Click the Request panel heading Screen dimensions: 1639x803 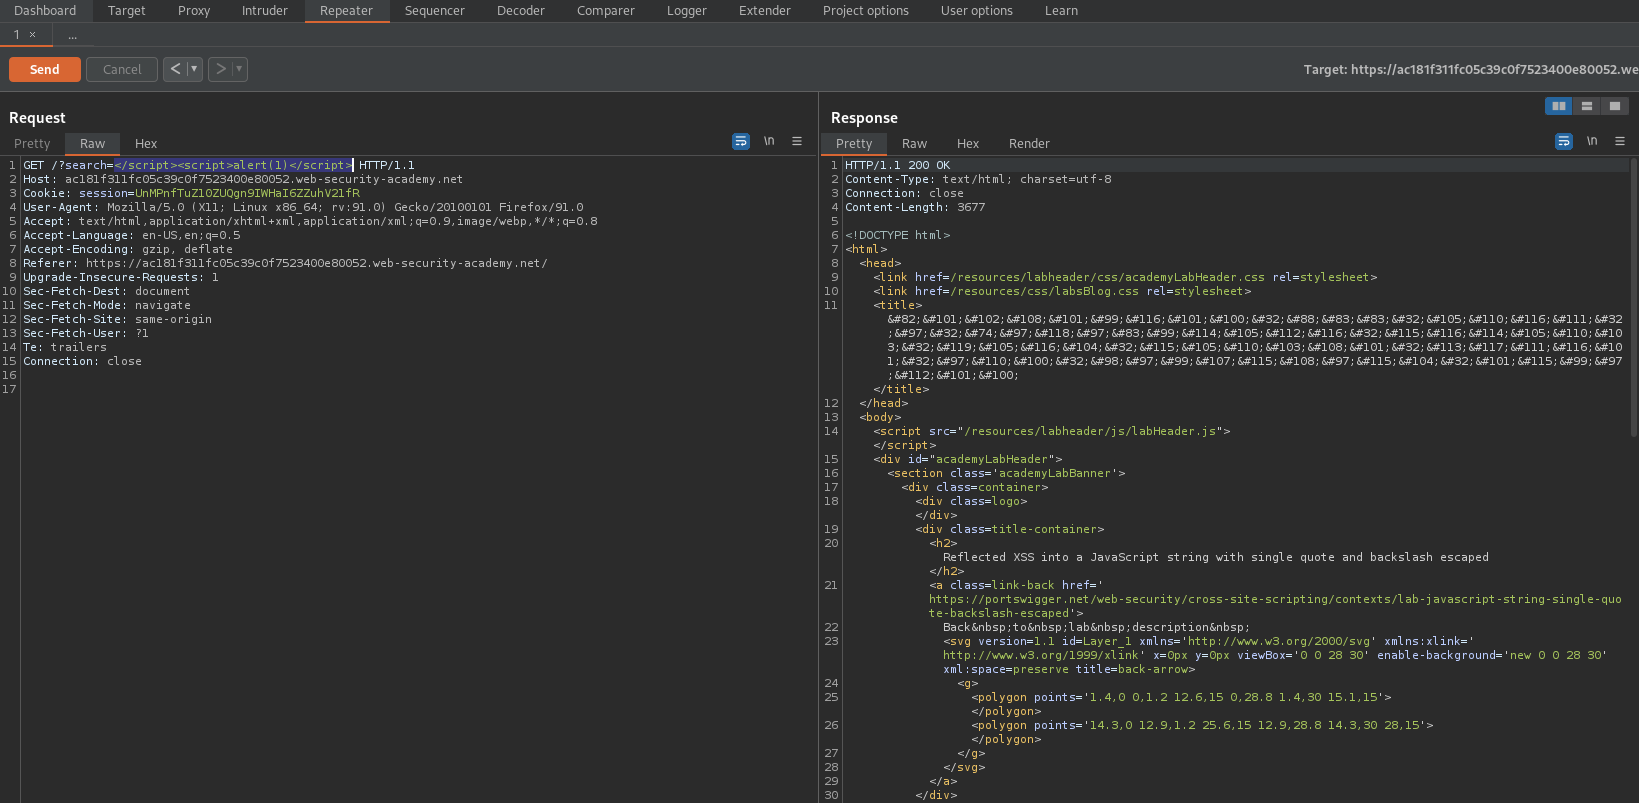37,118
